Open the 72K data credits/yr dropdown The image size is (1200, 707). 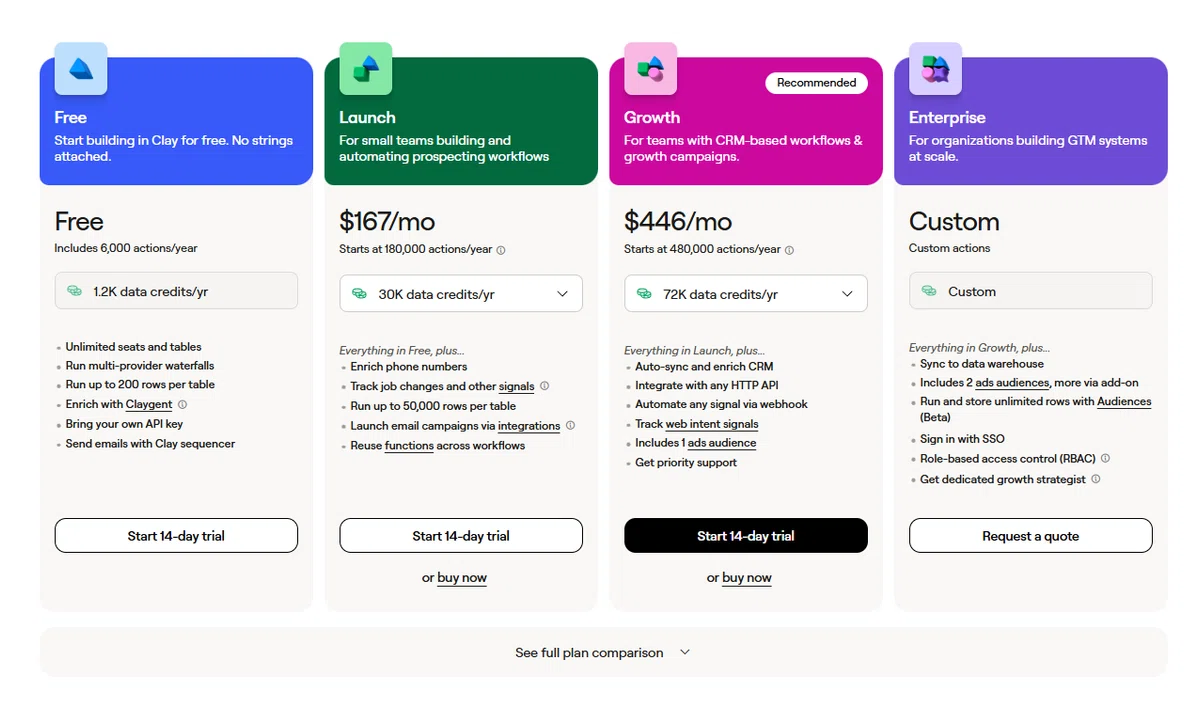click(746, 294)
